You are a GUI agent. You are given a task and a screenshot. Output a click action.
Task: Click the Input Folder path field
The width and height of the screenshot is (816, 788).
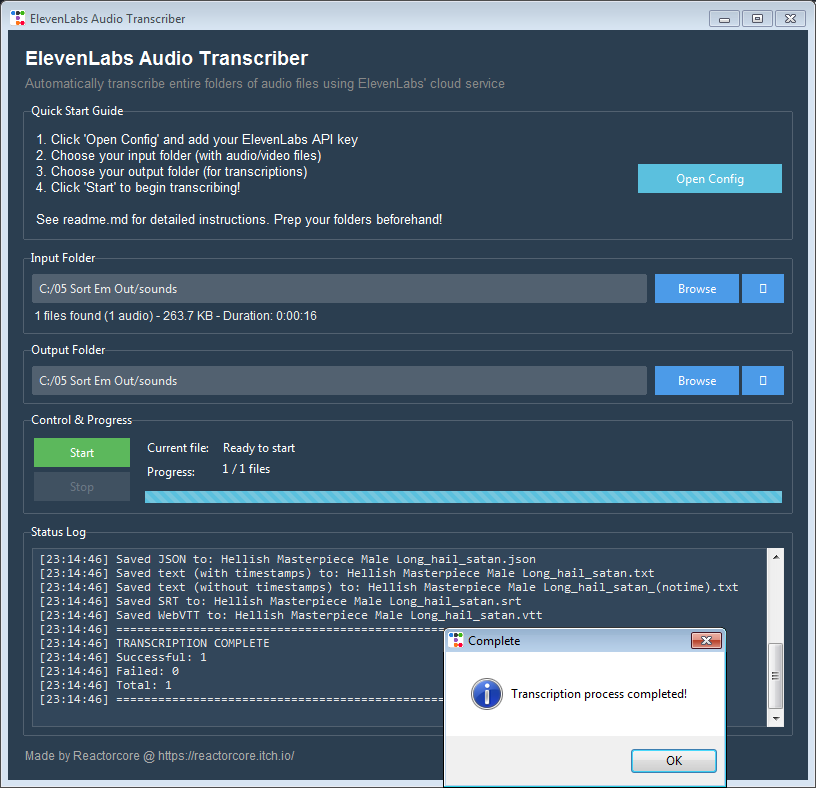(x=339, y=288)
